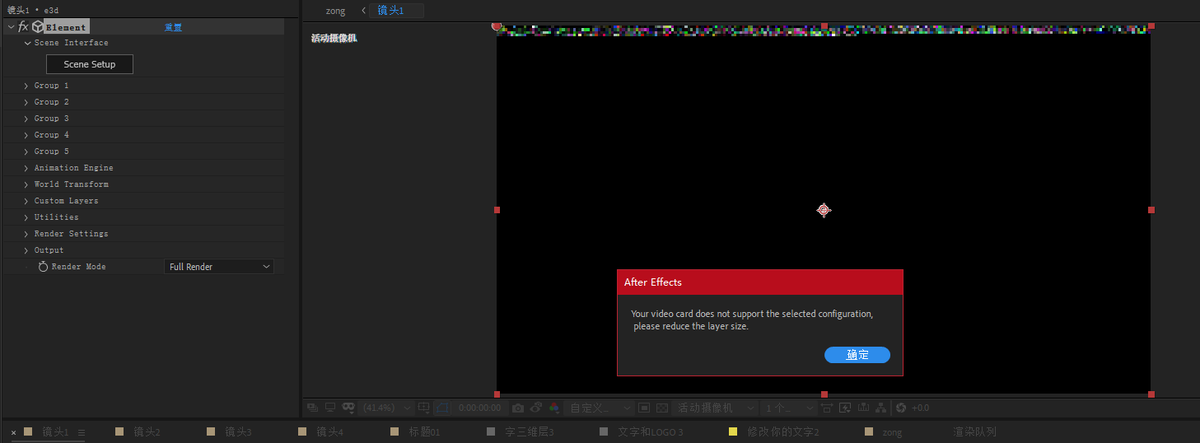The image size is (1200, 443).
Task: Click the exposure value +0.0
Action: [x=920, y=408]
